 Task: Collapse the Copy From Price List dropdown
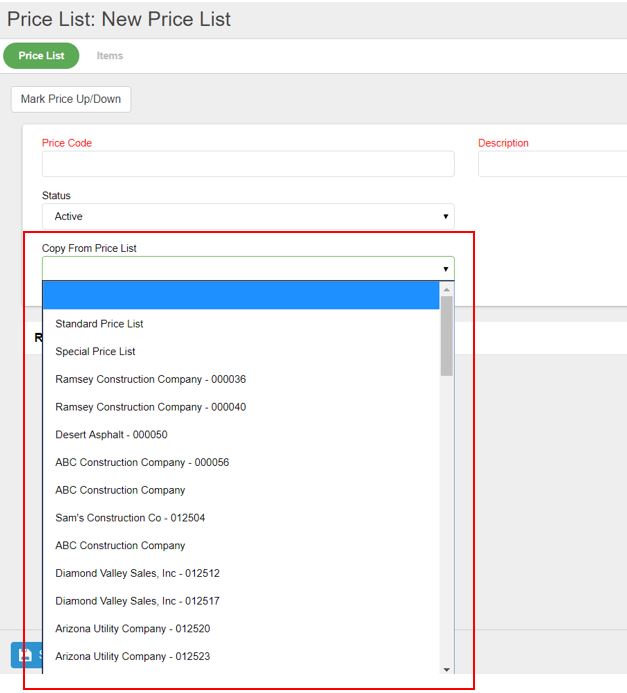tap(248, 269)
